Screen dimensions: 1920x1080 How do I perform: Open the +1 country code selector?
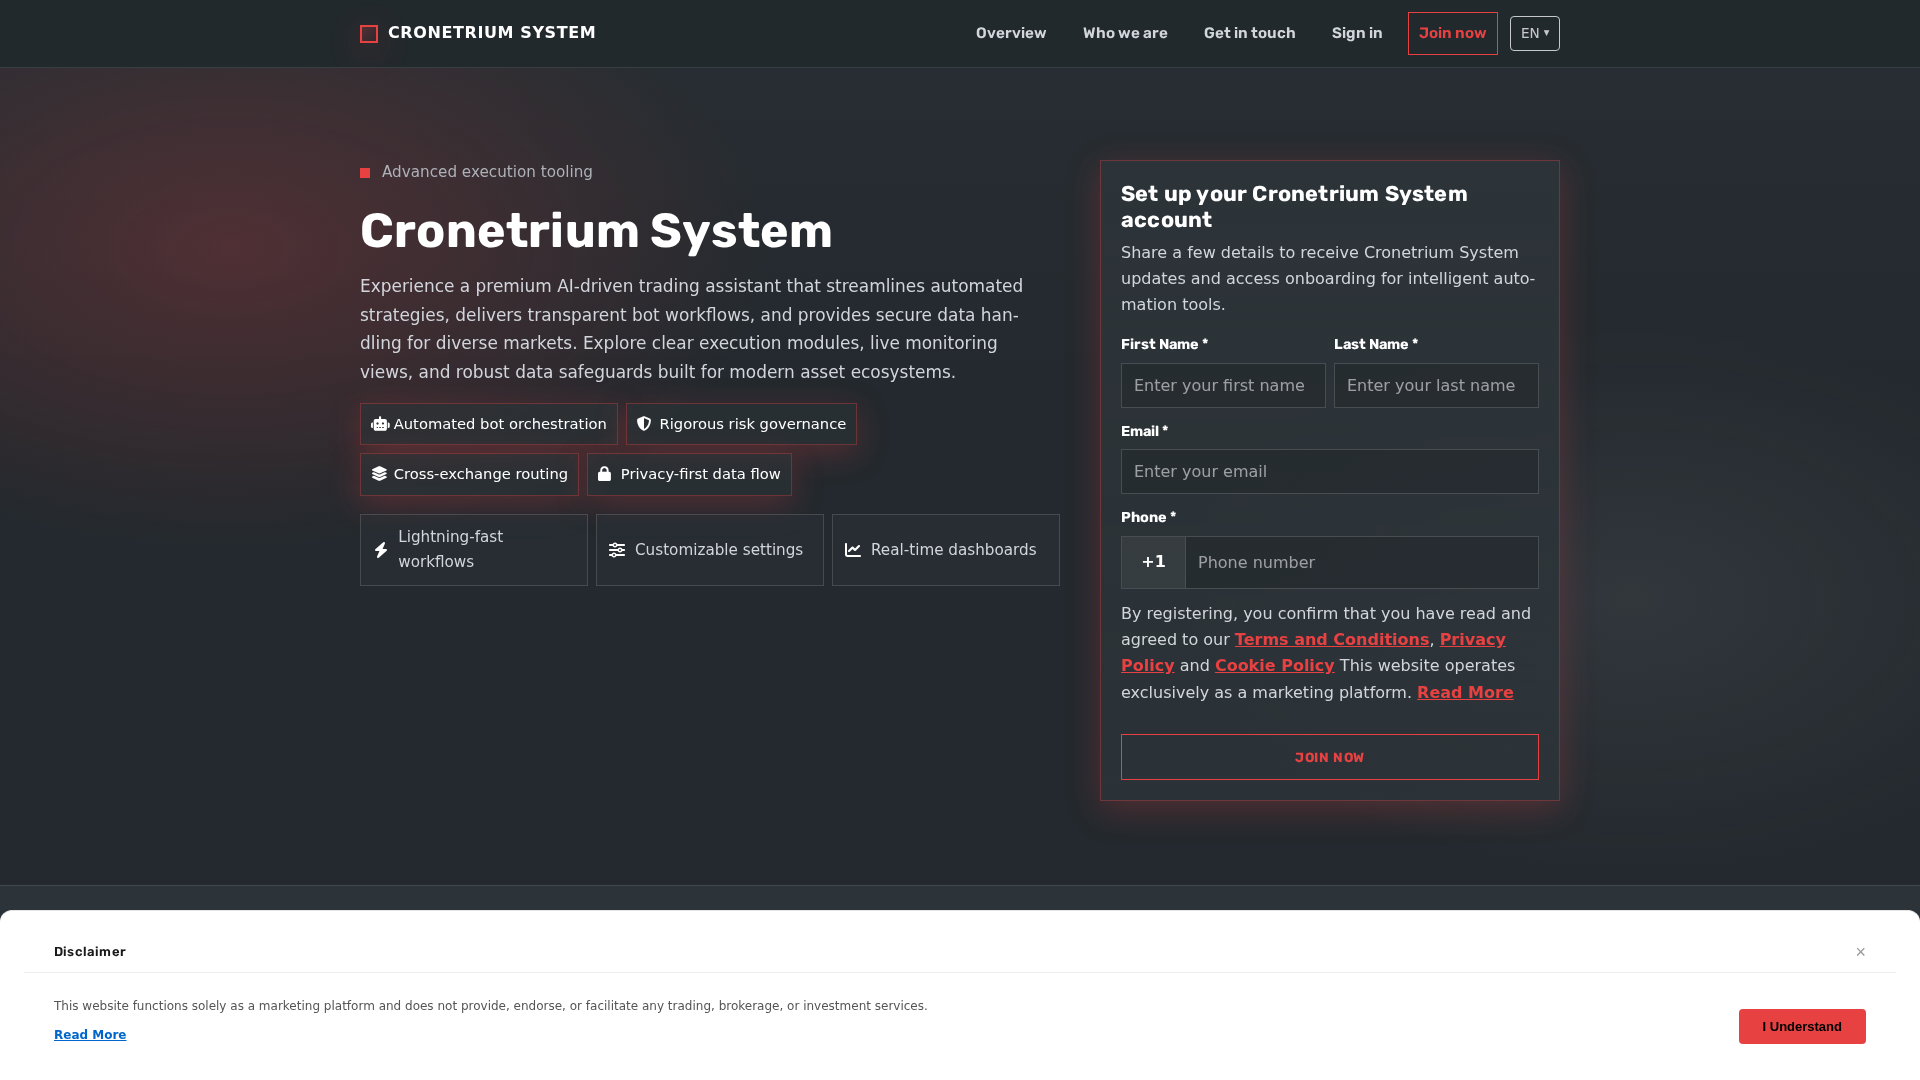pyautogui.click(x=1153, y=562)
